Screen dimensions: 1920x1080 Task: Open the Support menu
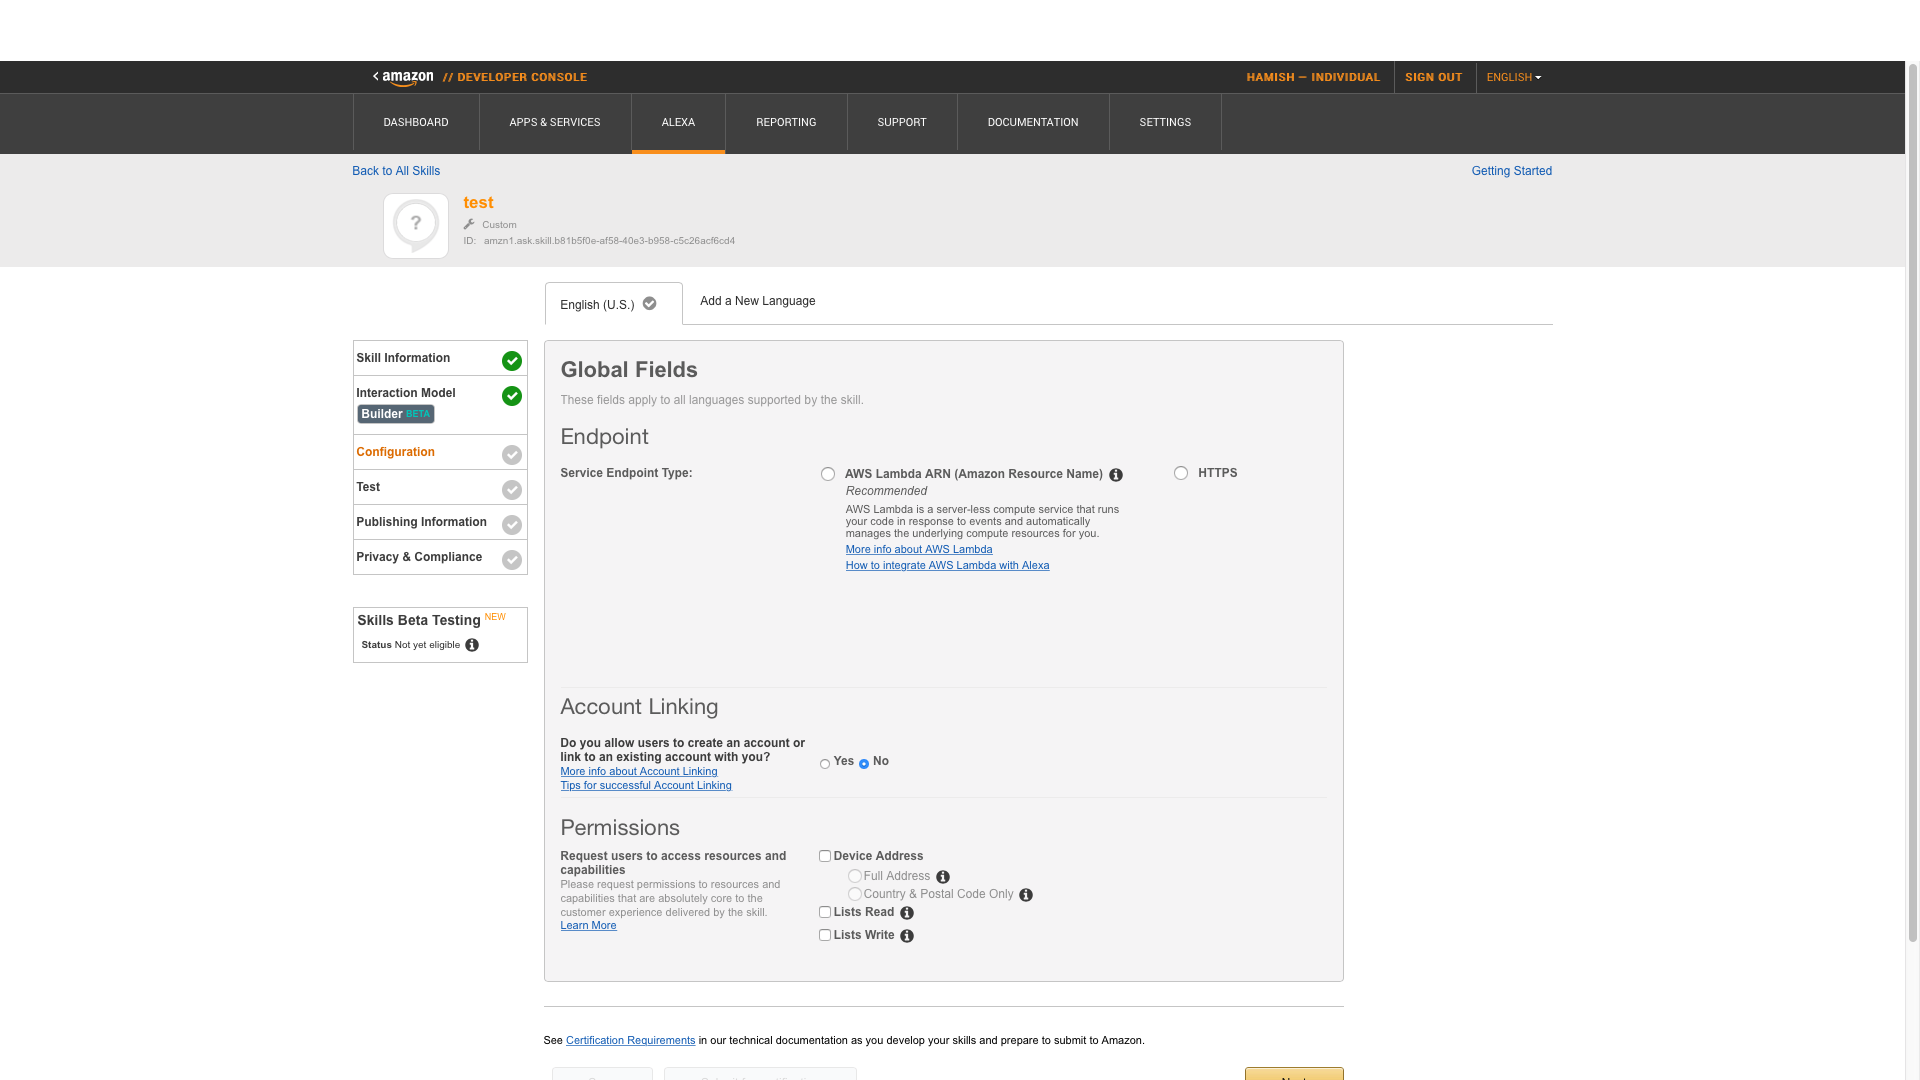[902, 122]
